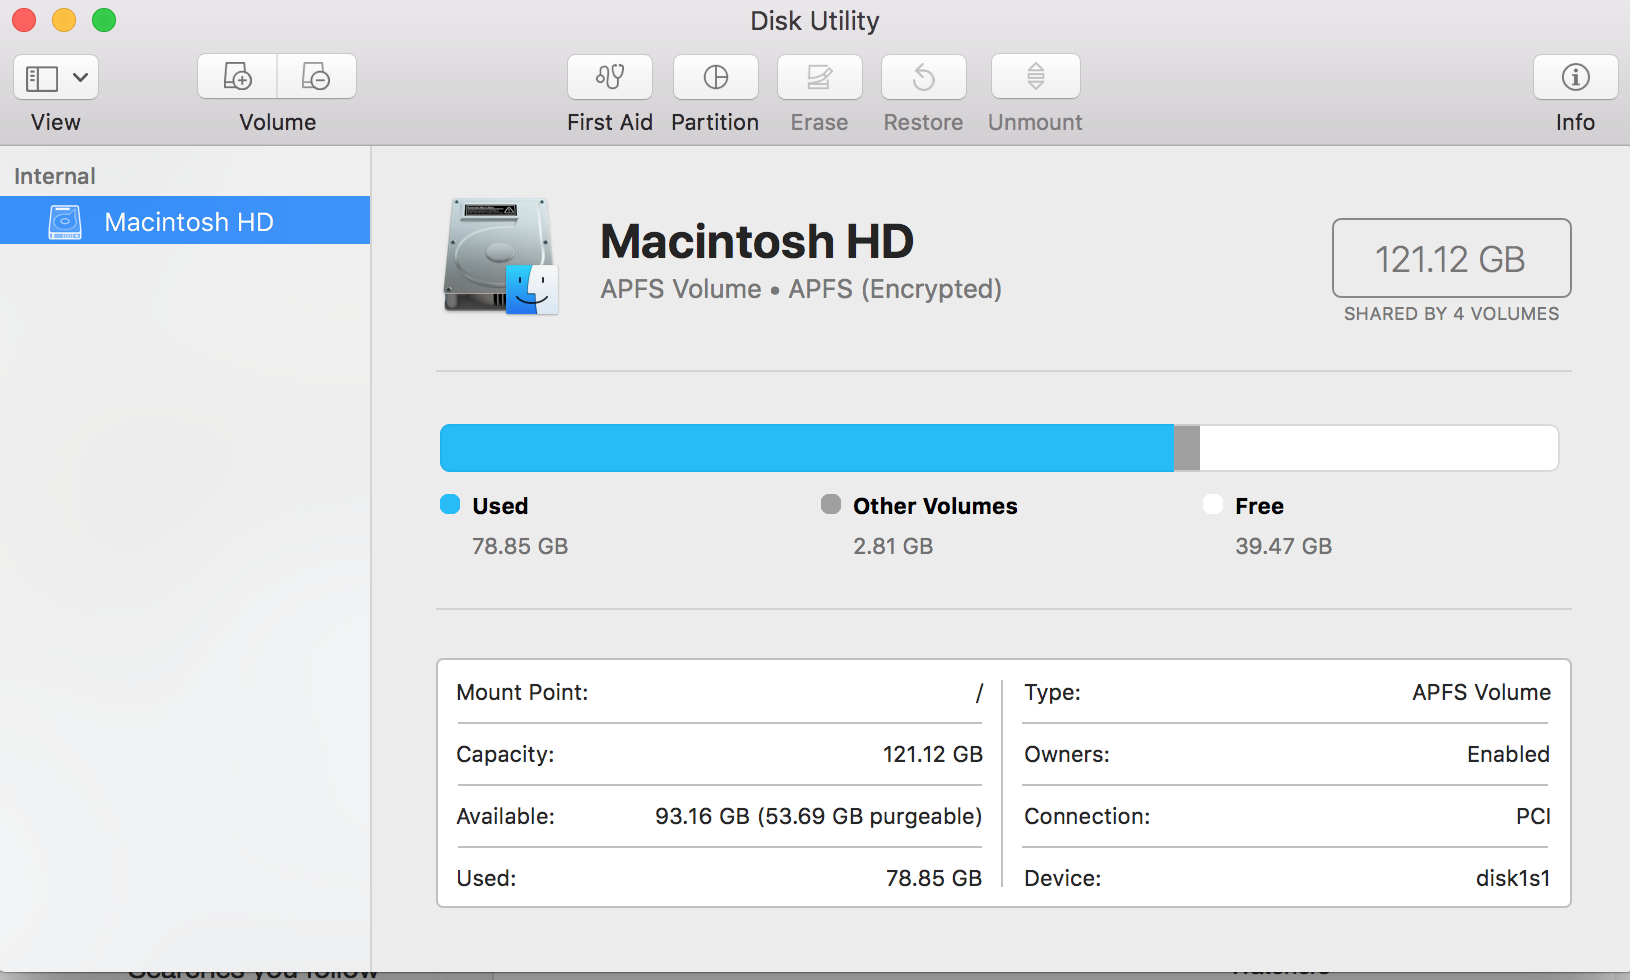This screenshot has width=1630, height=980.
Task: Click the Used 78.85 GB legend value
Action: [520, 546]
